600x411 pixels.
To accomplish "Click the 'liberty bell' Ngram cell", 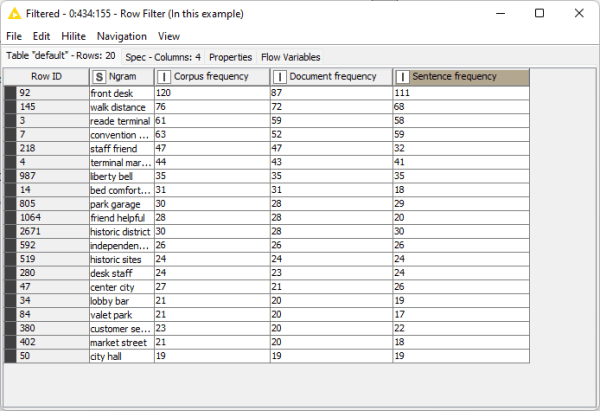I will [122, 176].
